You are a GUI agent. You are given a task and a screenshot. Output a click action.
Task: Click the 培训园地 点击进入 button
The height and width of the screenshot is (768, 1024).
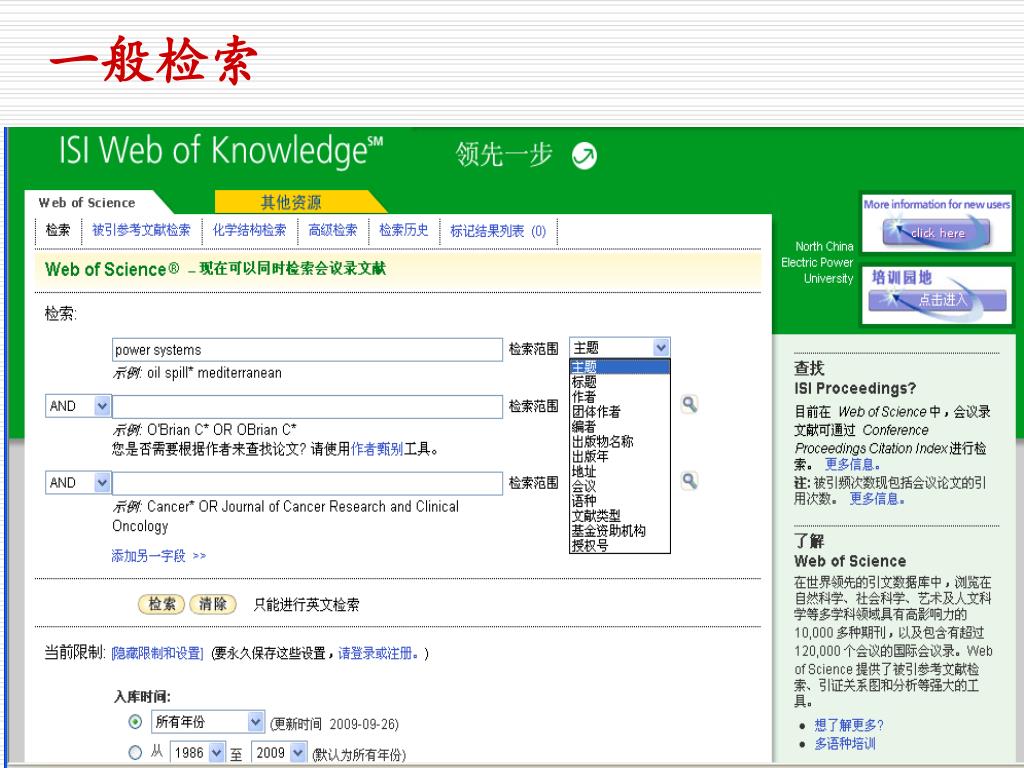pyautogui.click(x=936, y=300)
